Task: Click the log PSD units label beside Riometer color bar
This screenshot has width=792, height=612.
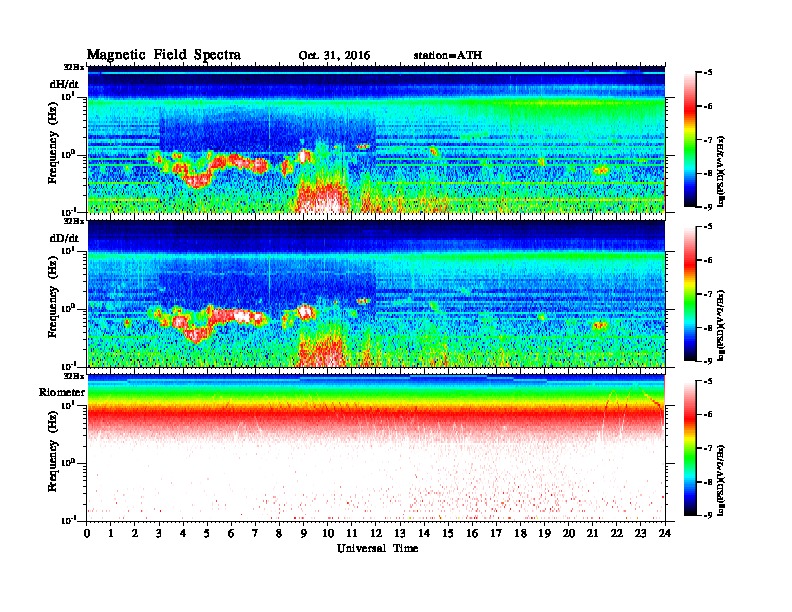Action: point(721,480)
